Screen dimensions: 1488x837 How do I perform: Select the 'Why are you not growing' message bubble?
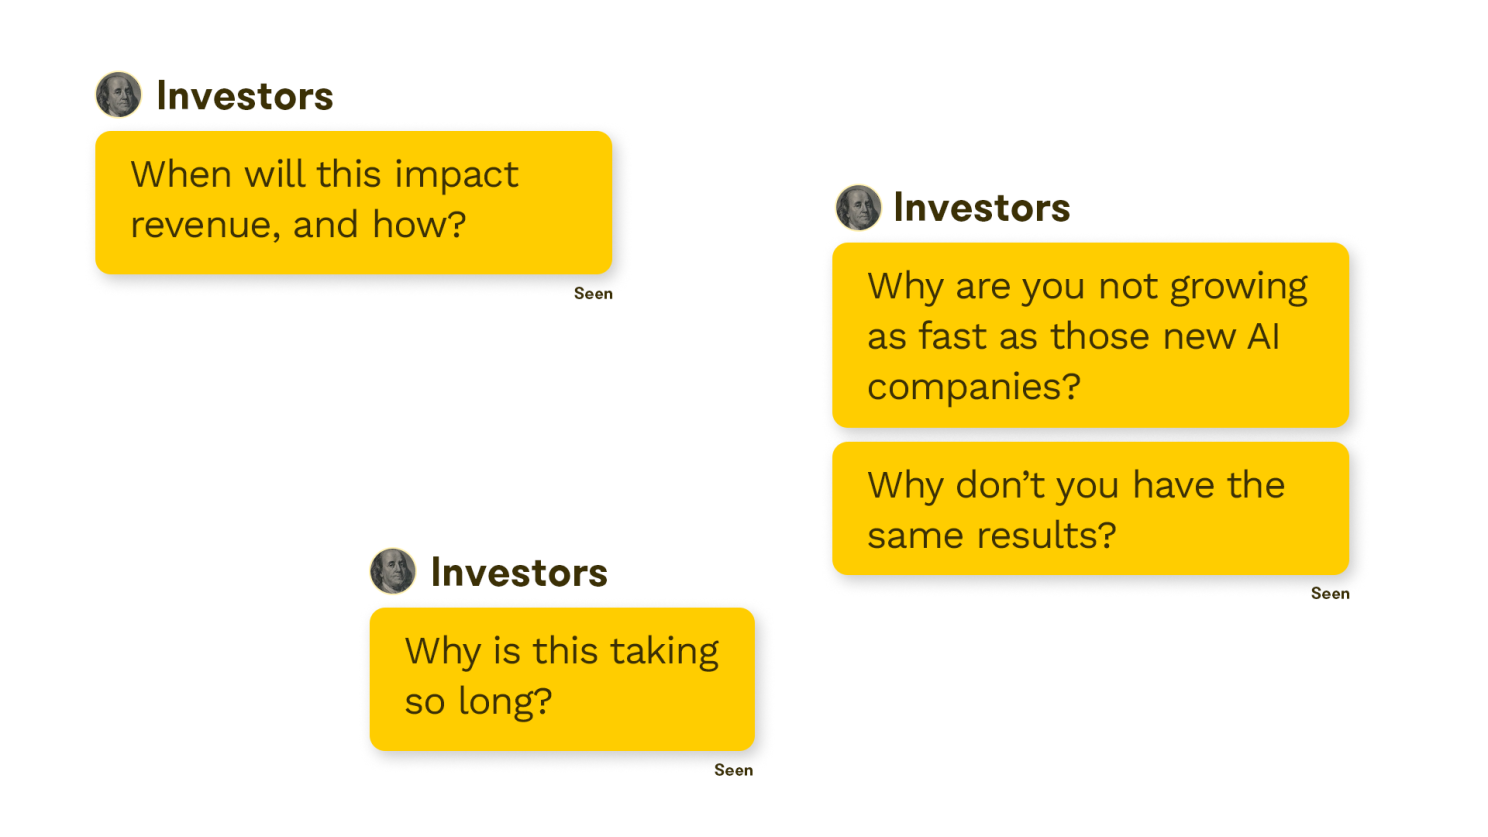[x=1090, y=335]
